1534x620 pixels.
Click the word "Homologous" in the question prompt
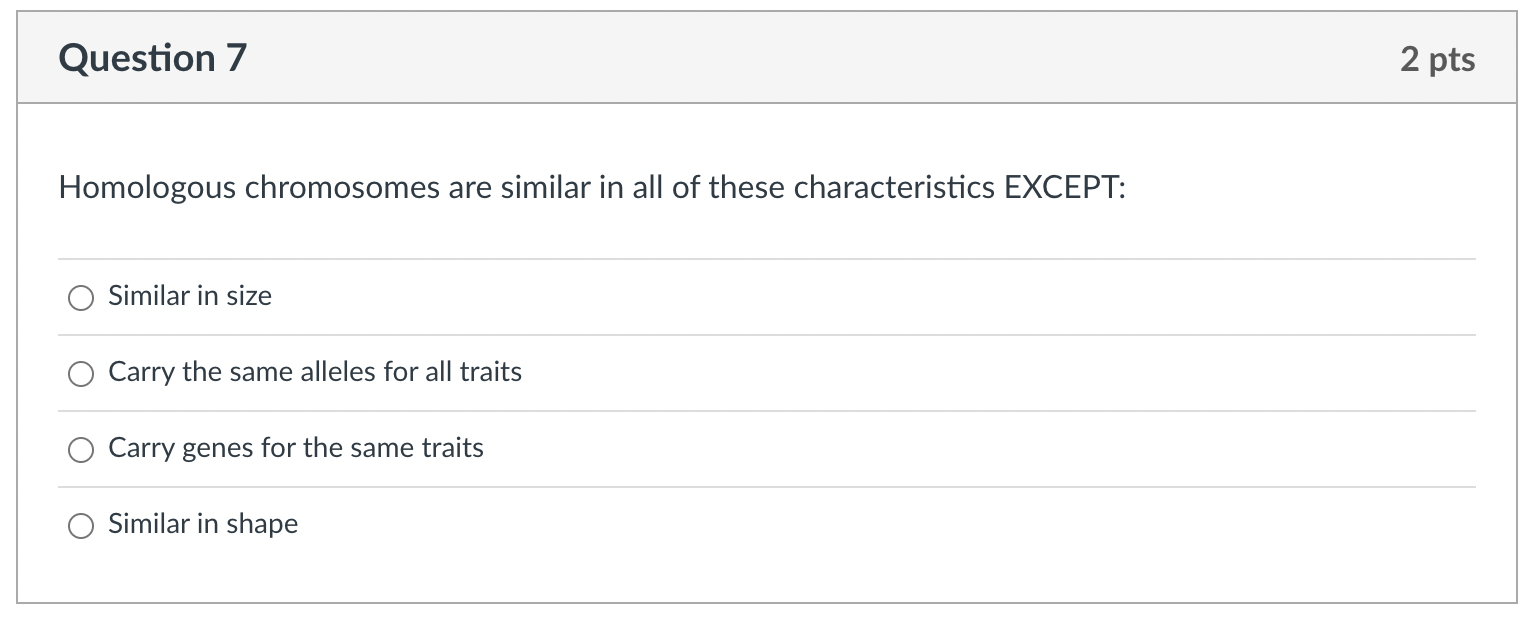click(148, 188)
